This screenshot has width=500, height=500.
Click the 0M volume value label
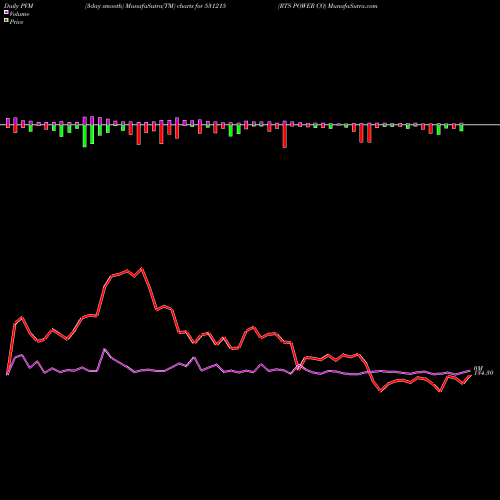point(478,369)
